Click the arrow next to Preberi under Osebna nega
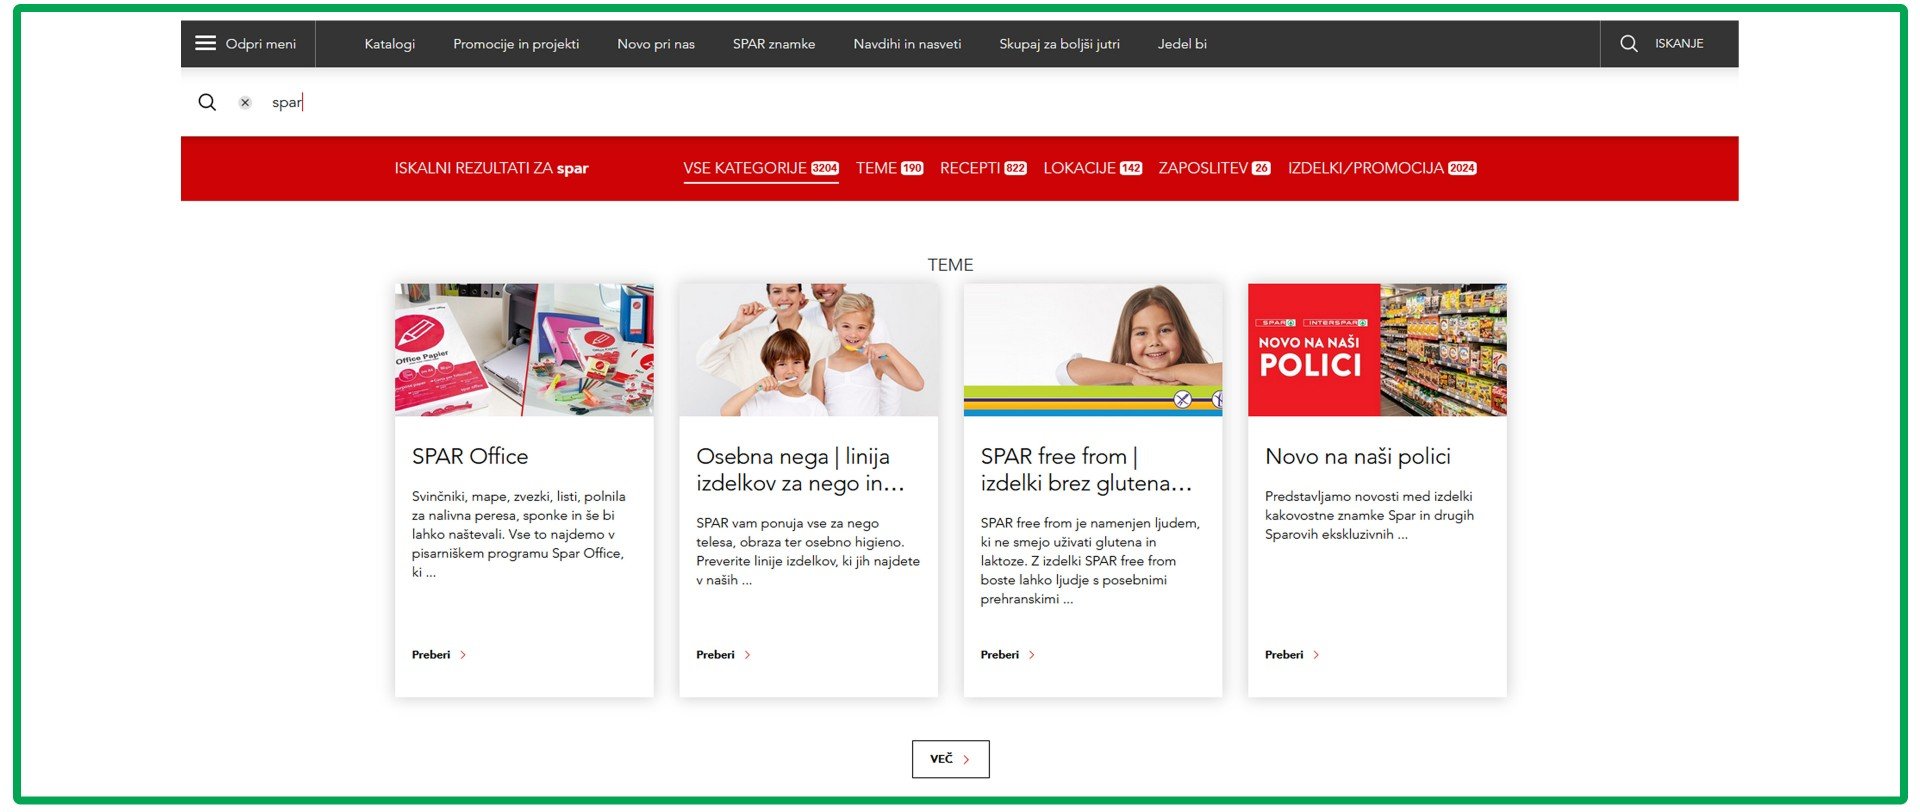 pos(747,655)
